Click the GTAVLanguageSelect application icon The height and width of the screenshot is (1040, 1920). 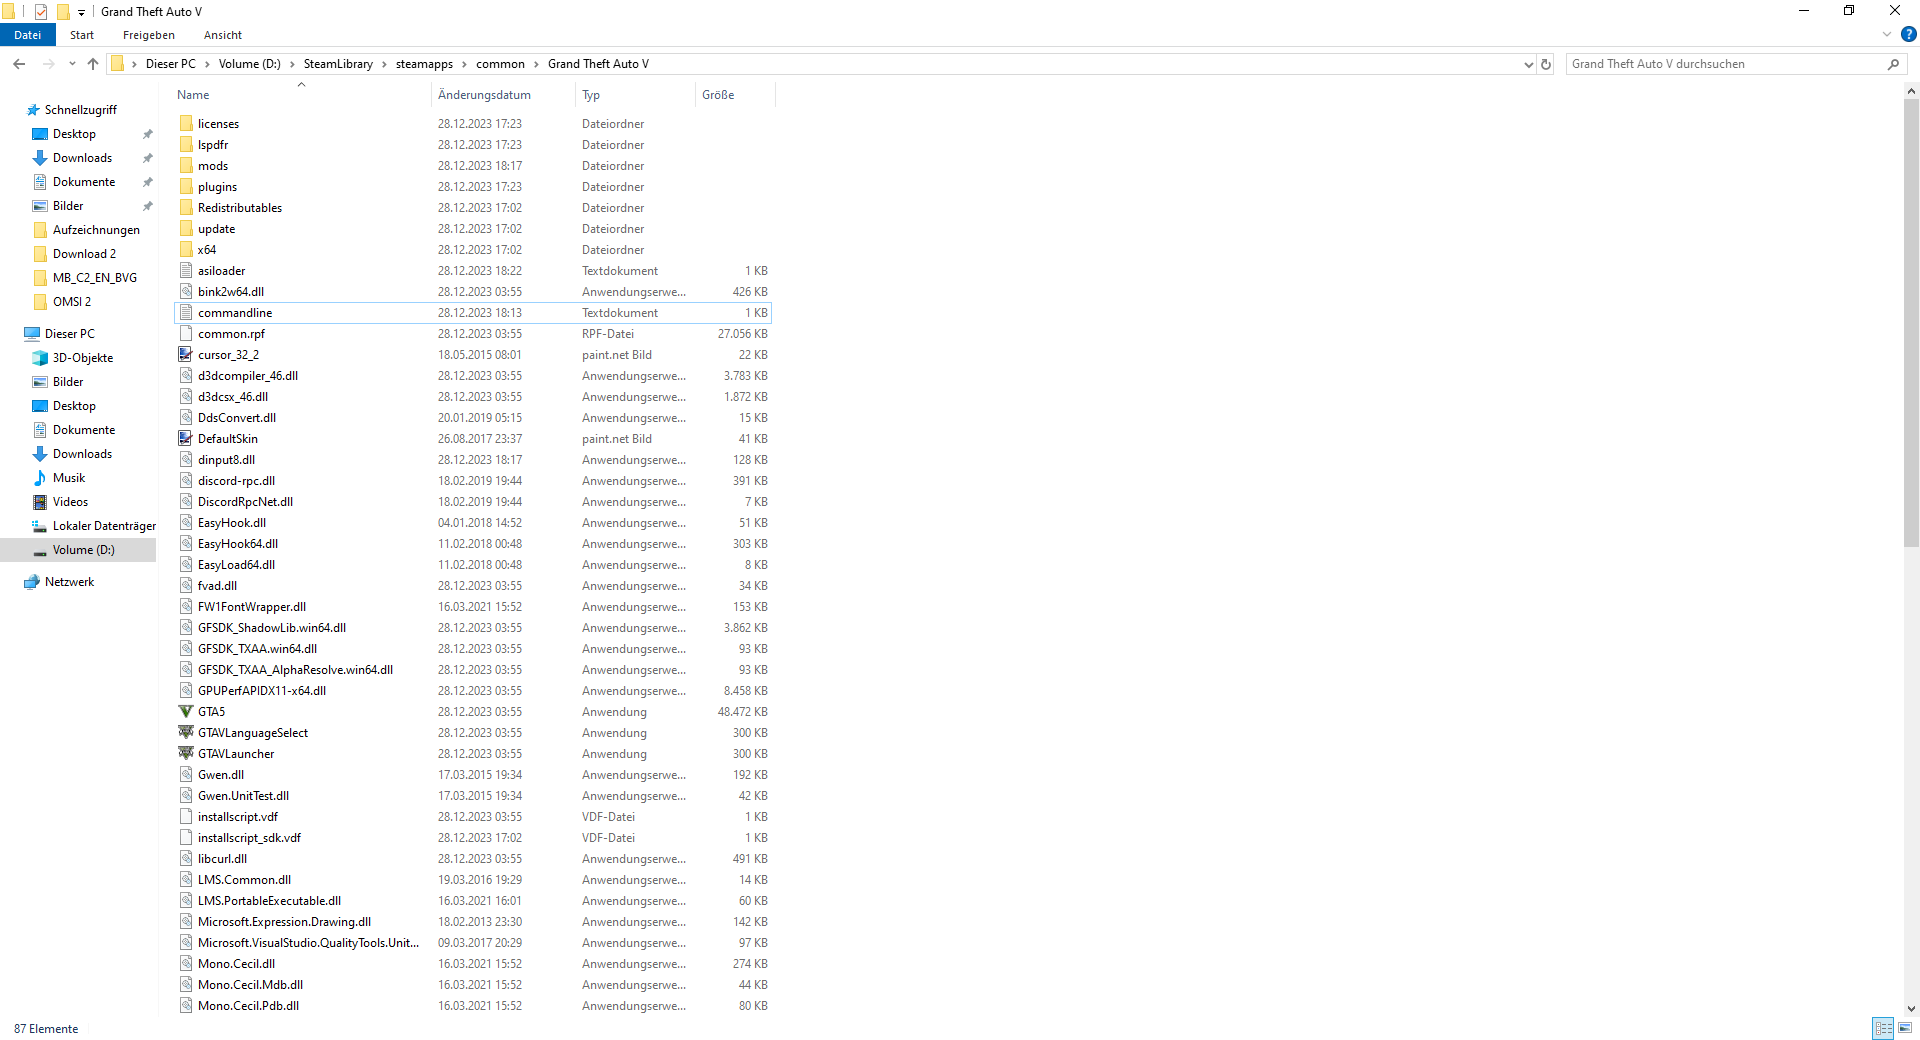pos(186,733)
